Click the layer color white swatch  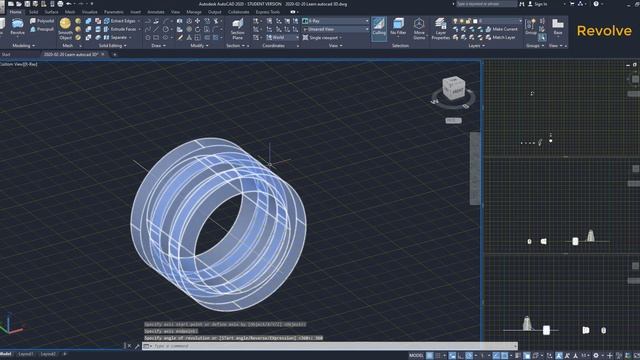476,21
